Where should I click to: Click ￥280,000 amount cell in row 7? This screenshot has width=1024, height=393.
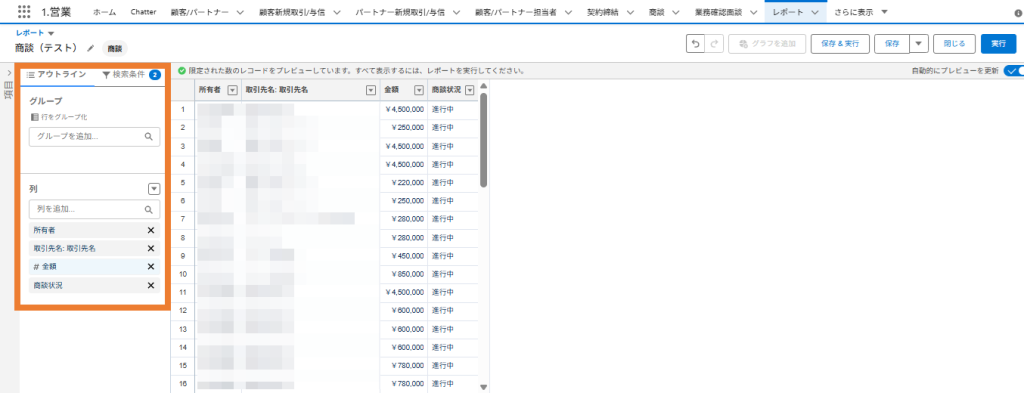(x=404, y=219)
